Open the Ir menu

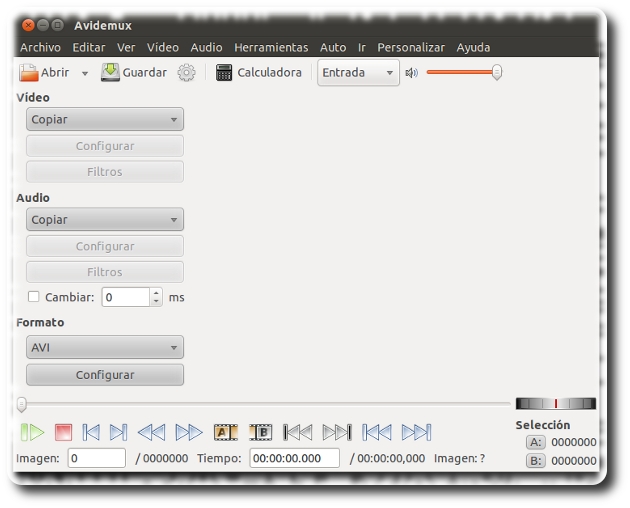click(x=362, y=47)
